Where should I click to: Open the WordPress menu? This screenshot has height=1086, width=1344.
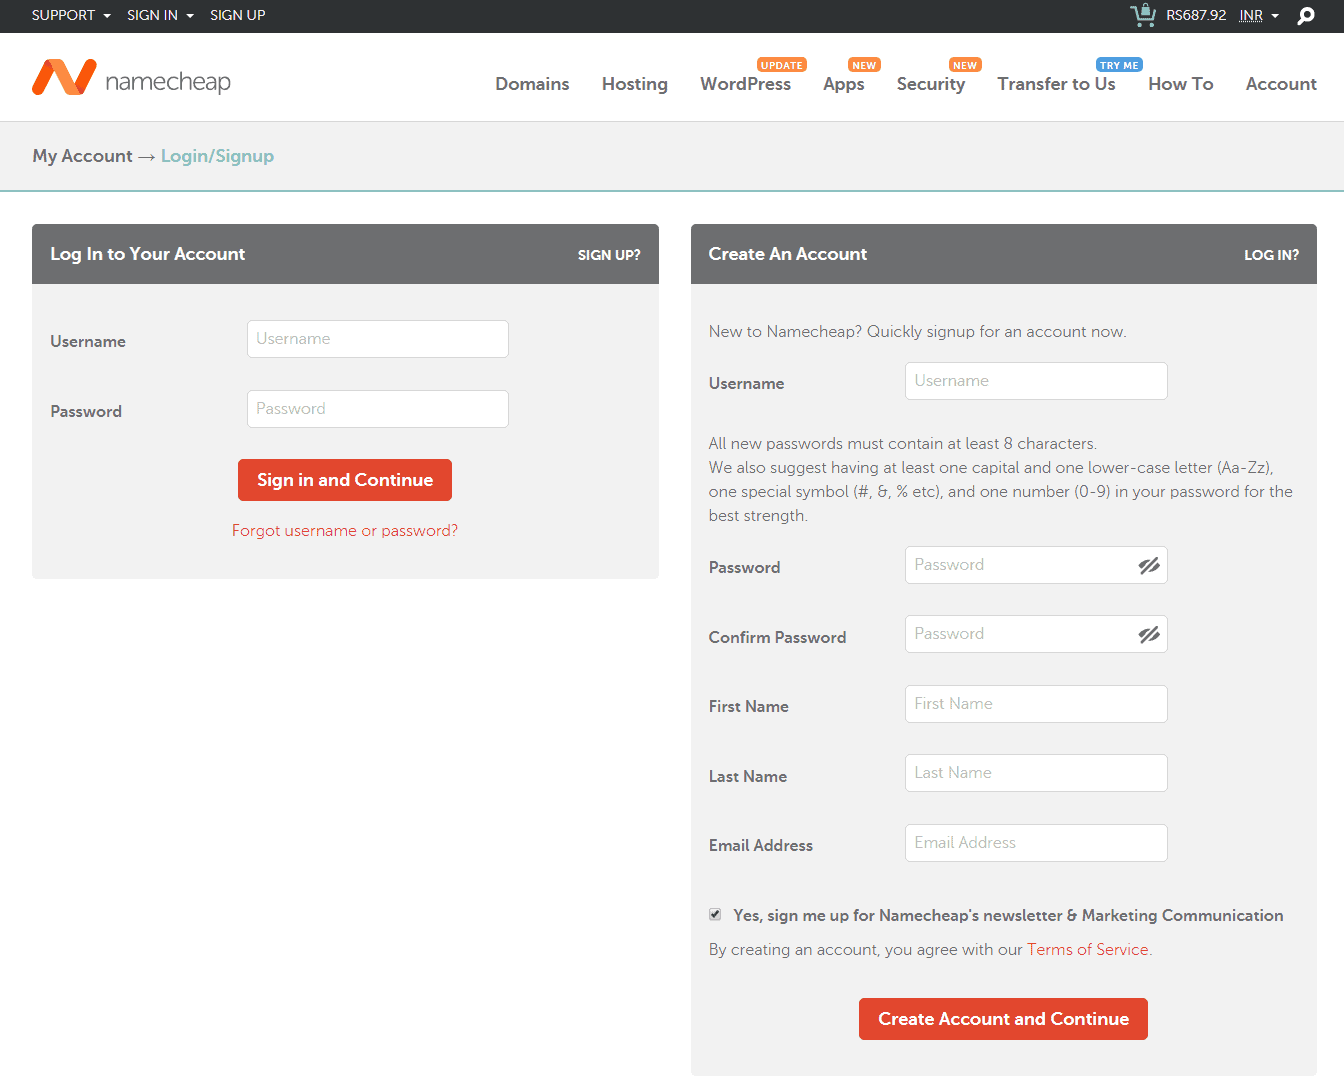[745, 84]
